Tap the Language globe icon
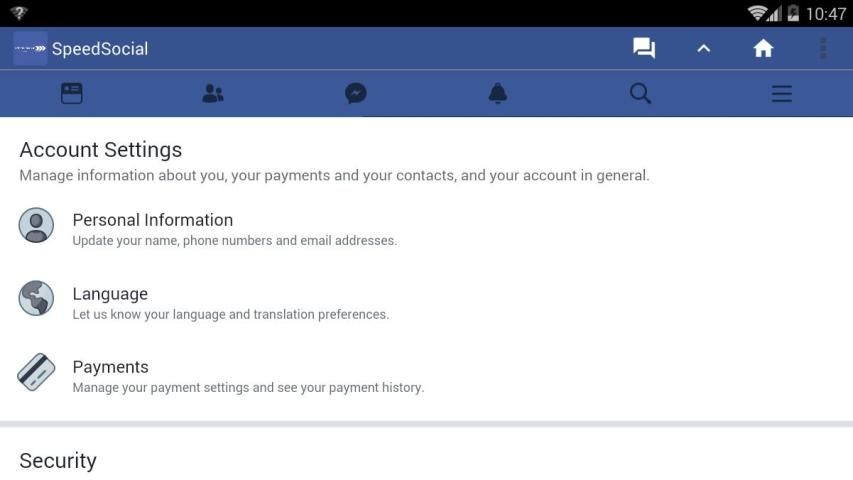The width and height of the screenshot is (853, 480). [36, 299]
